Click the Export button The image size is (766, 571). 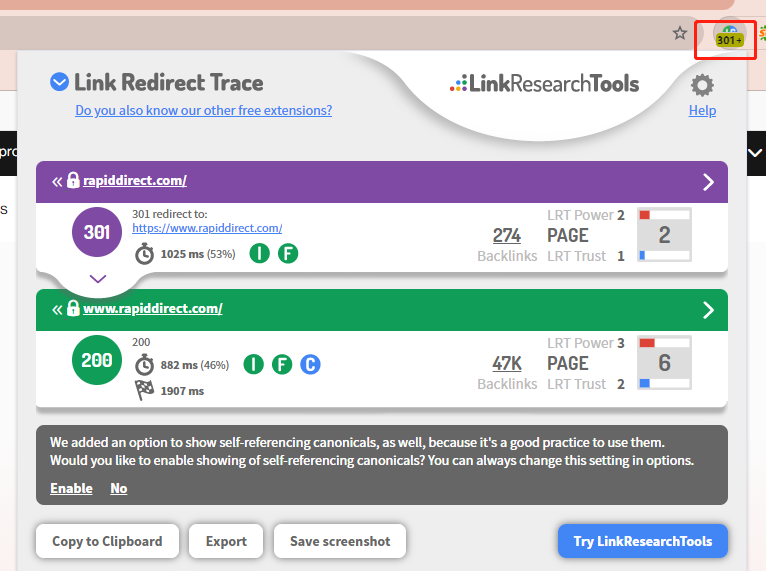(226, 541)
